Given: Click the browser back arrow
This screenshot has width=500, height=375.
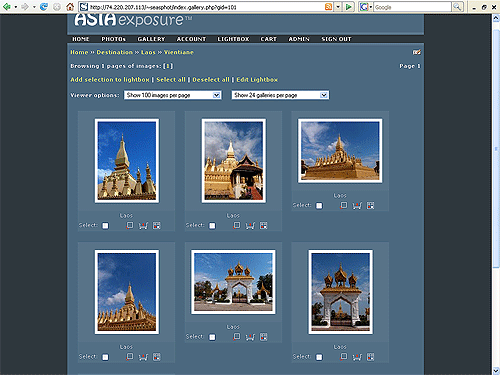Looking at the screenshot, I should 6,7.
